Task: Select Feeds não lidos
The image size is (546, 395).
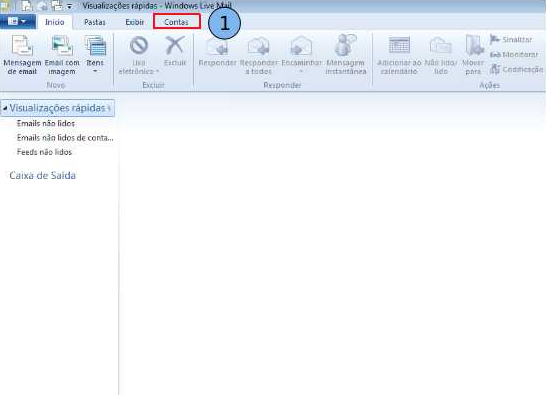Action: [x=44, y=152]
